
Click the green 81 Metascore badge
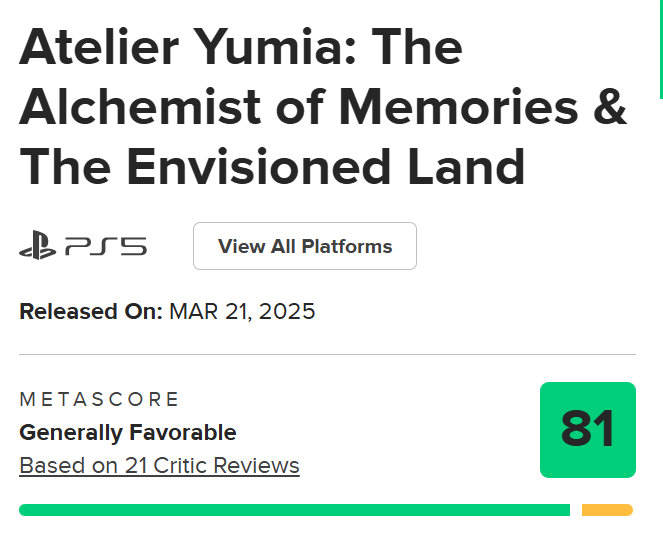[x=588, y=430]
